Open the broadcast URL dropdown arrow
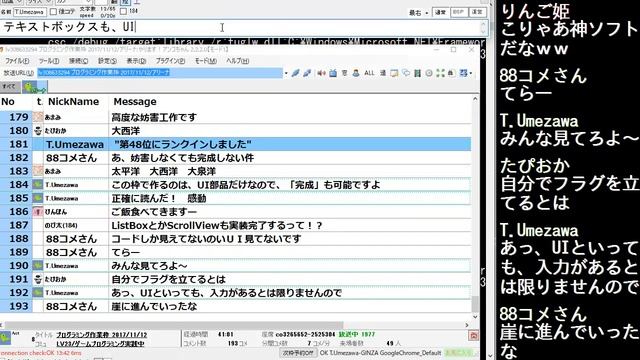The width and height of the screenshot is (640, 360). 286,73
